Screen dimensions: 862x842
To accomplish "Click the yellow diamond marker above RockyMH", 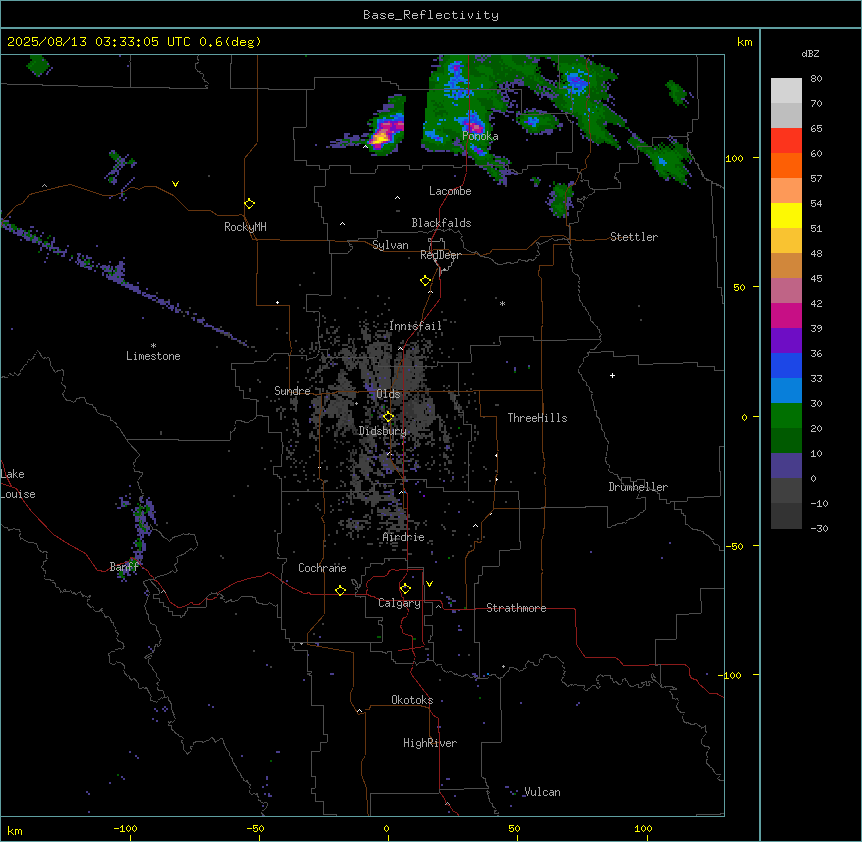I will click(249, 204).
